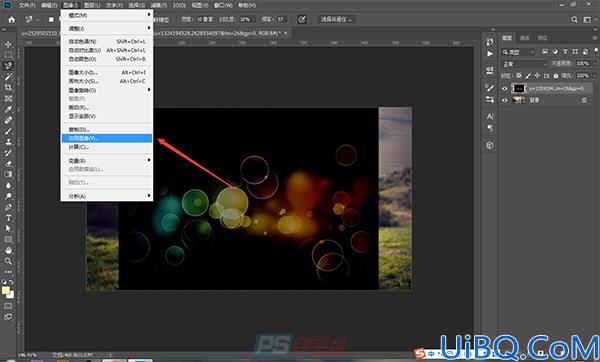Open the 窗口(W) menu
The height and width of the screenshot is (362, 600).
pyautogui.click(x=223, y=5)
